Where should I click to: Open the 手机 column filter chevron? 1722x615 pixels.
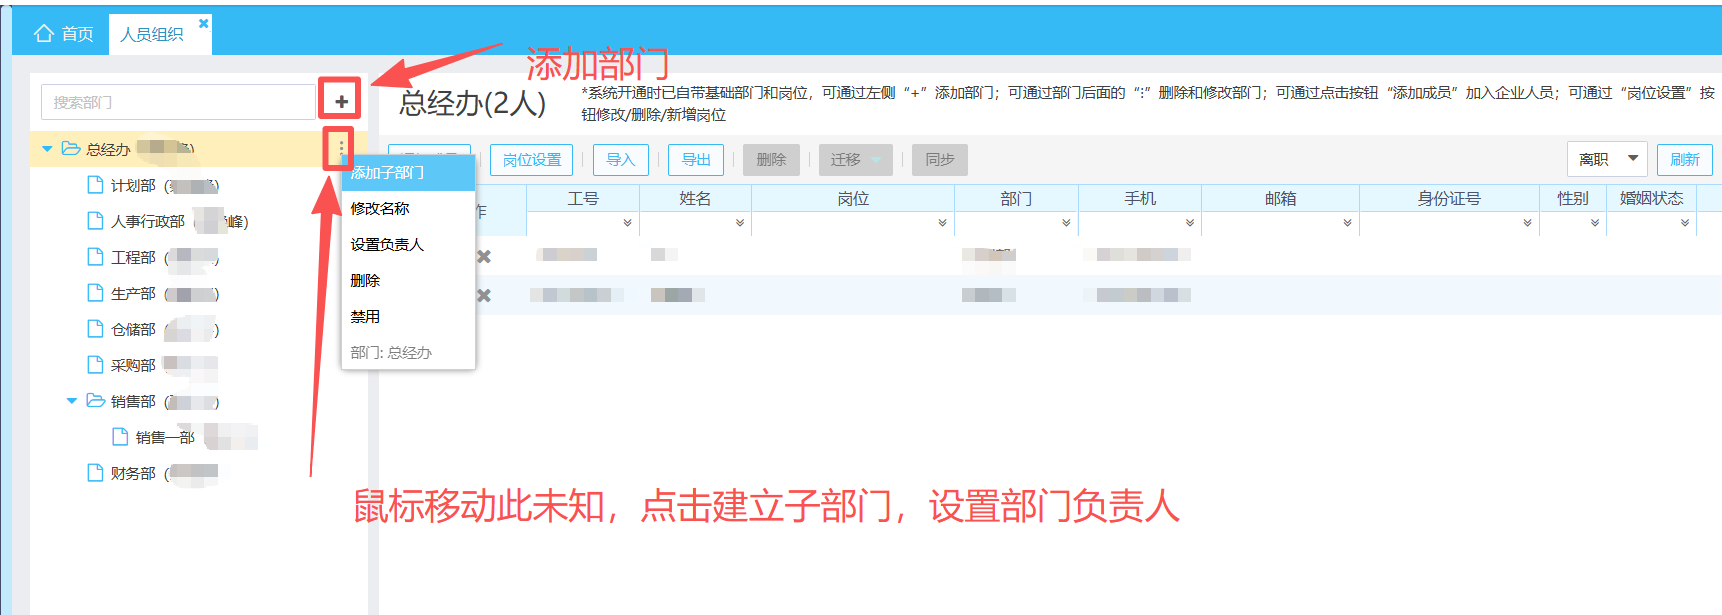click(x=1189, y=223)
